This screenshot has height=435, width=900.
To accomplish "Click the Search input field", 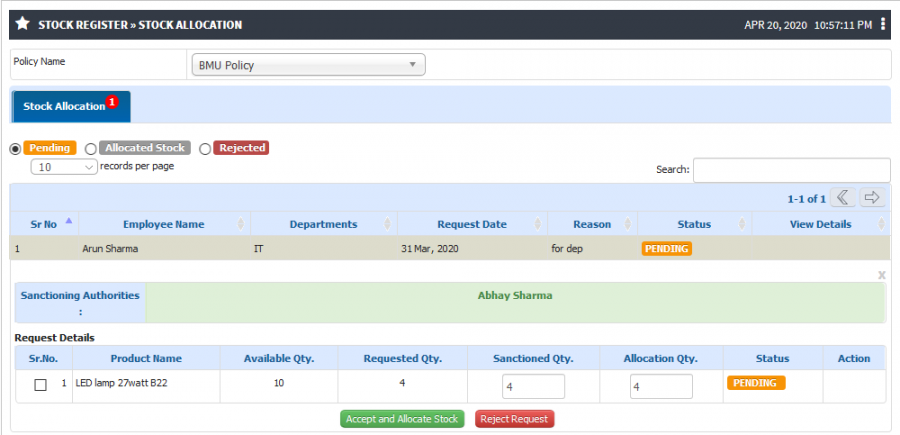I will [792, 170].
